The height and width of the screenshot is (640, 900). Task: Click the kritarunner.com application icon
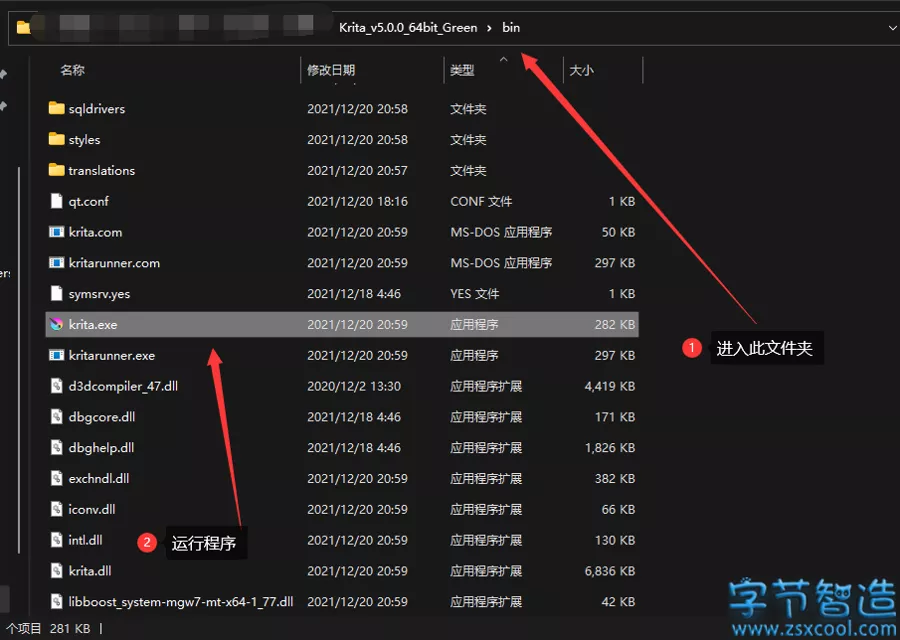click(x=56, y=263)
